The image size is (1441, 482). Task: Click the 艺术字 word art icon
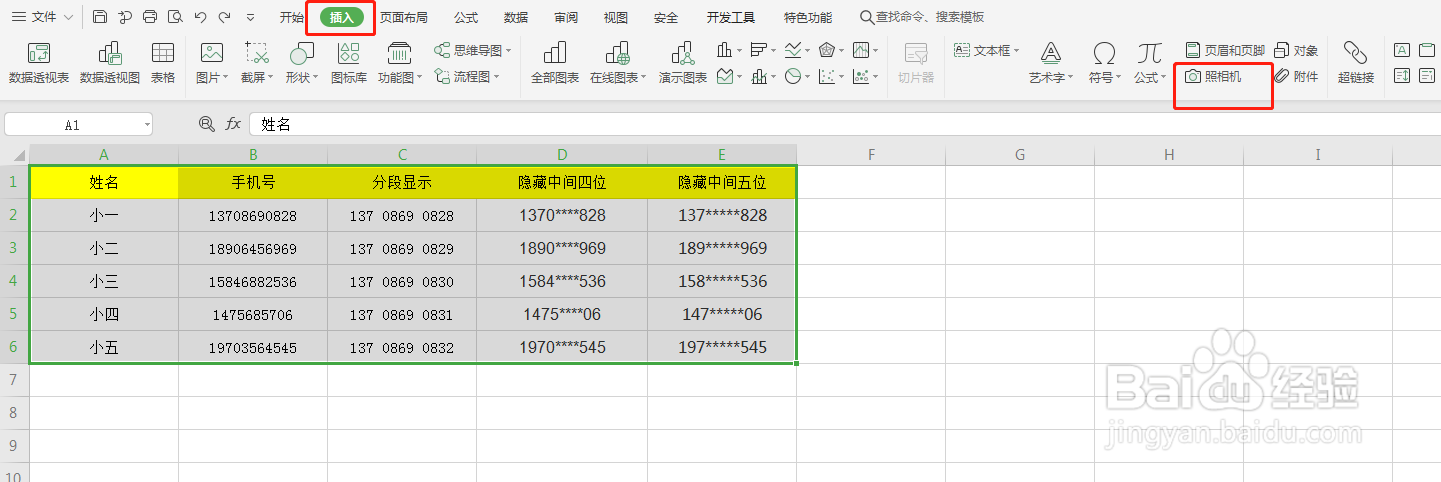[1050, 53]
